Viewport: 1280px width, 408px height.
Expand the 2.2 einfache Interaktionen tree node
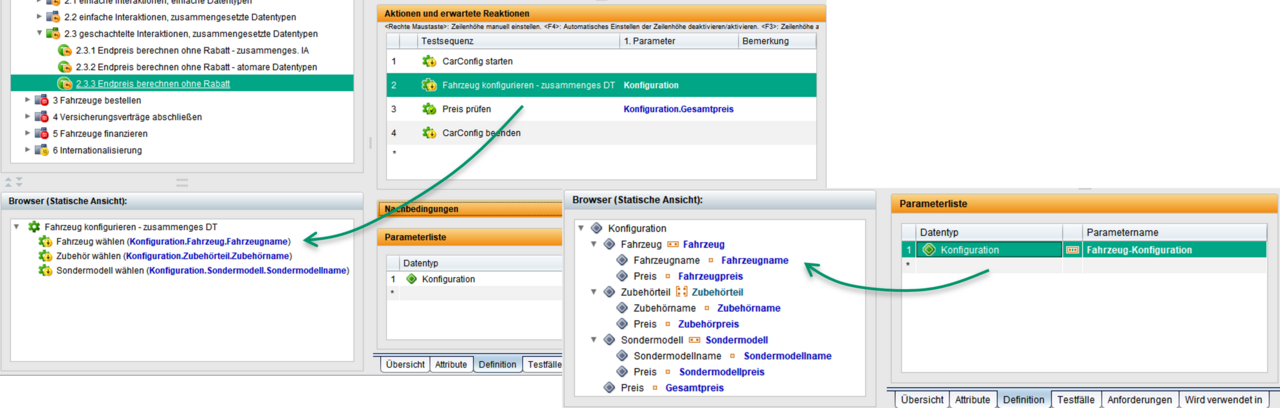[39, 16]
